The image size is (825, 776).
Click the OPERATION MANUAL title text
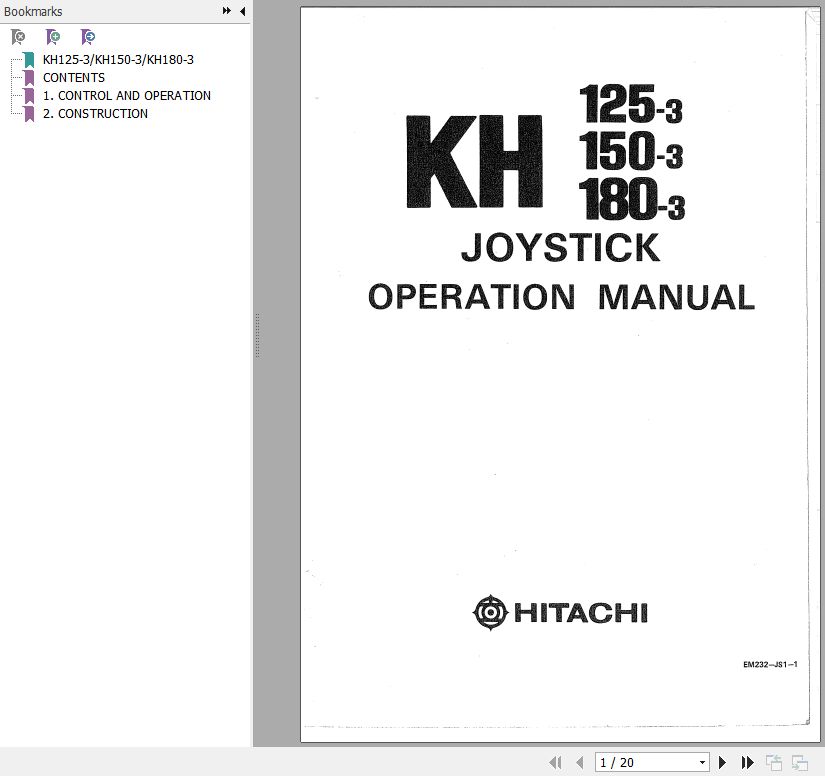(x=561, y=297)
